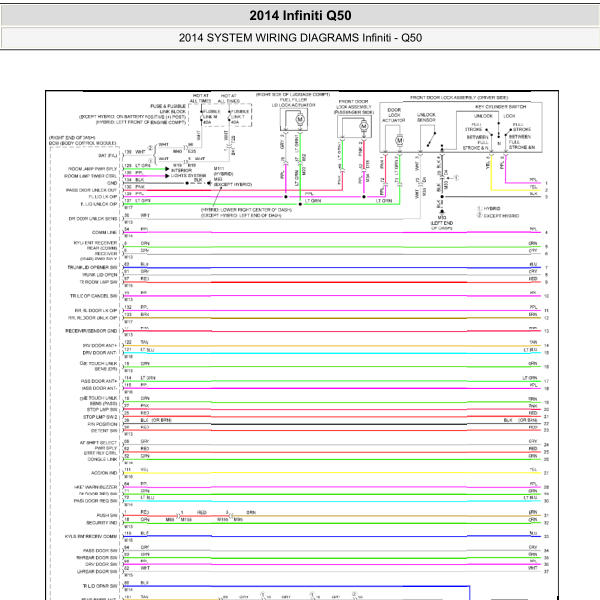Screen dimensions: 600x600
Task: Click the "PASS DOOR ANT+" pin label
Action: click(x=99, y=381)
